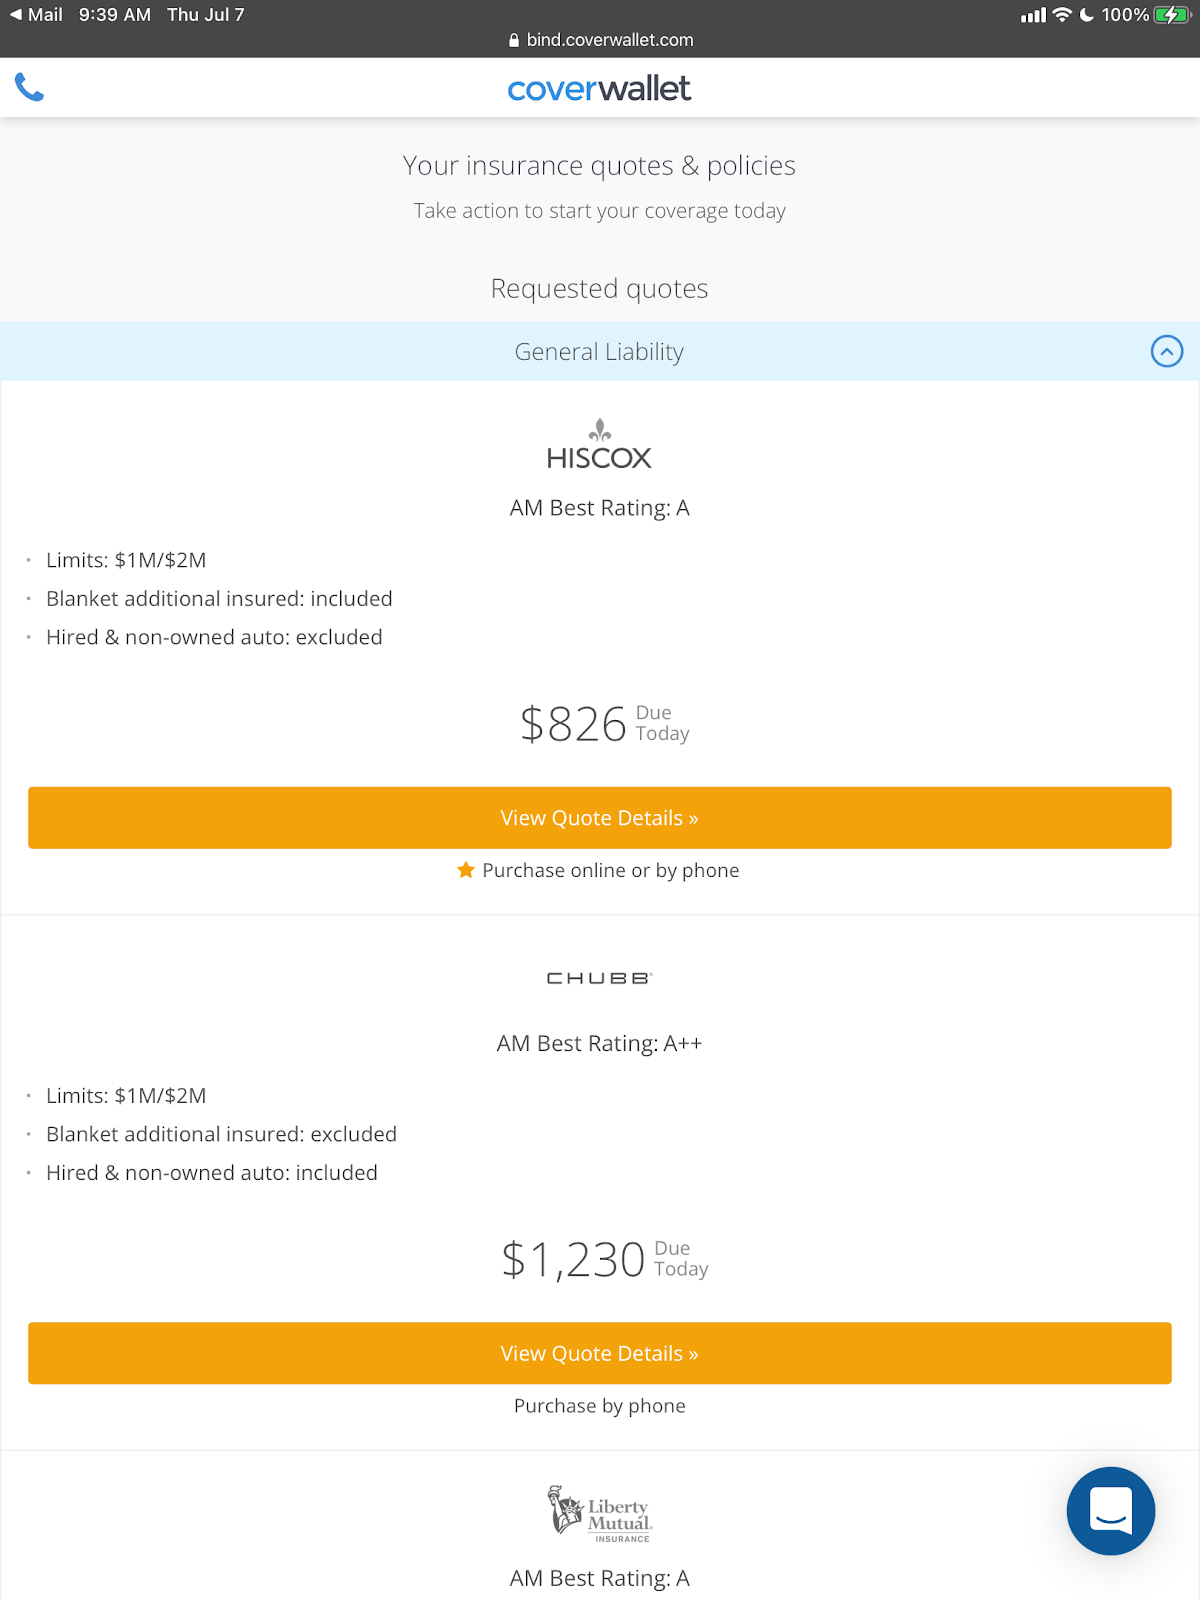Tap the General Liability header
The height and width of the screenshot is (1600, 1200).
point(599,352)
